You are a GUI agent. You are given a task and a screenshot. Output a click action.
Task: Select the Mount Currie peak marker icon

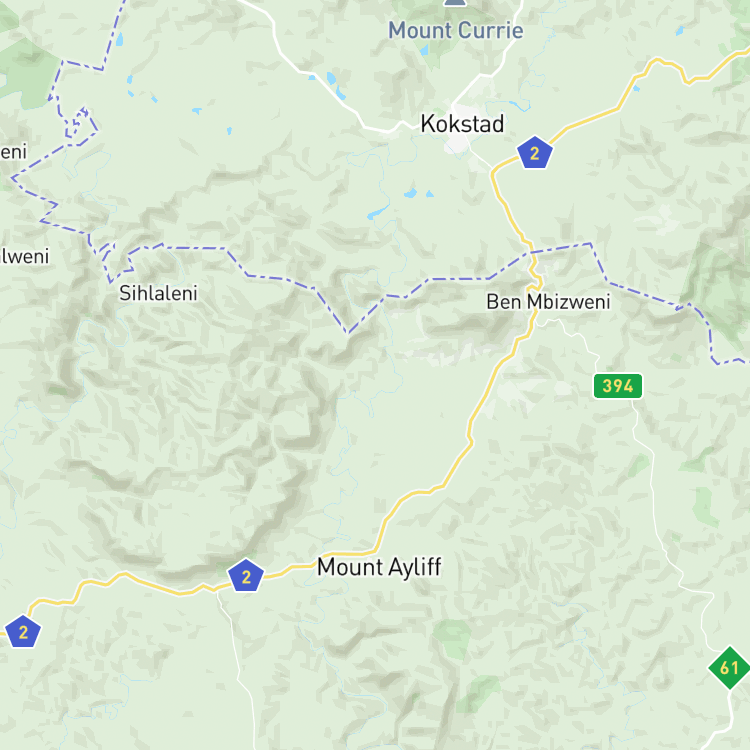[455, 2]
